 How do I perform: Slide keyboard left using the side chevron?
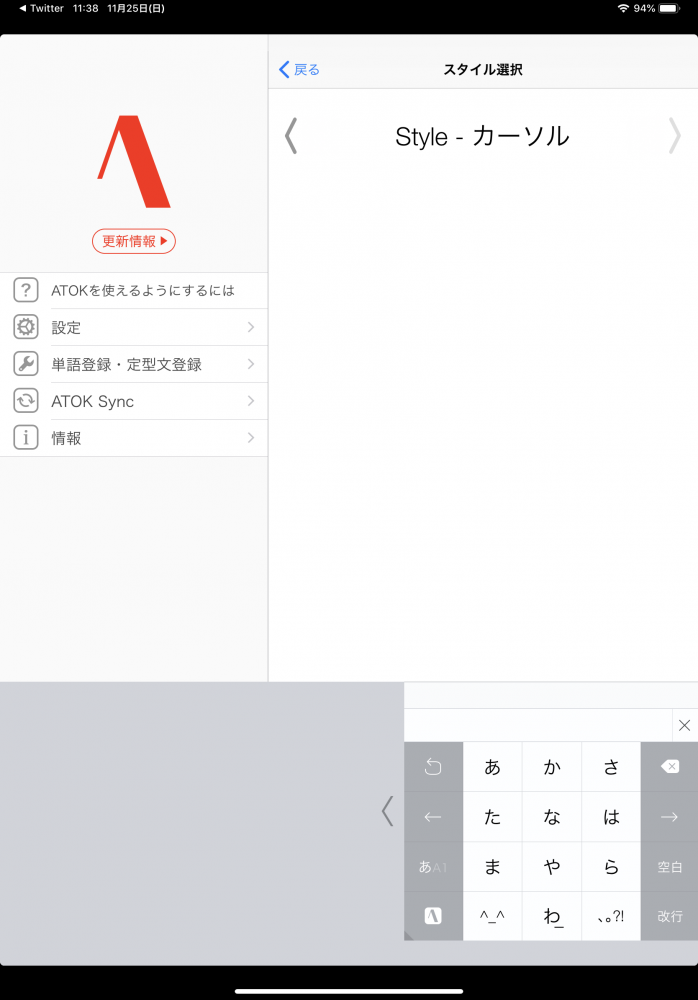tap(388, 811)
